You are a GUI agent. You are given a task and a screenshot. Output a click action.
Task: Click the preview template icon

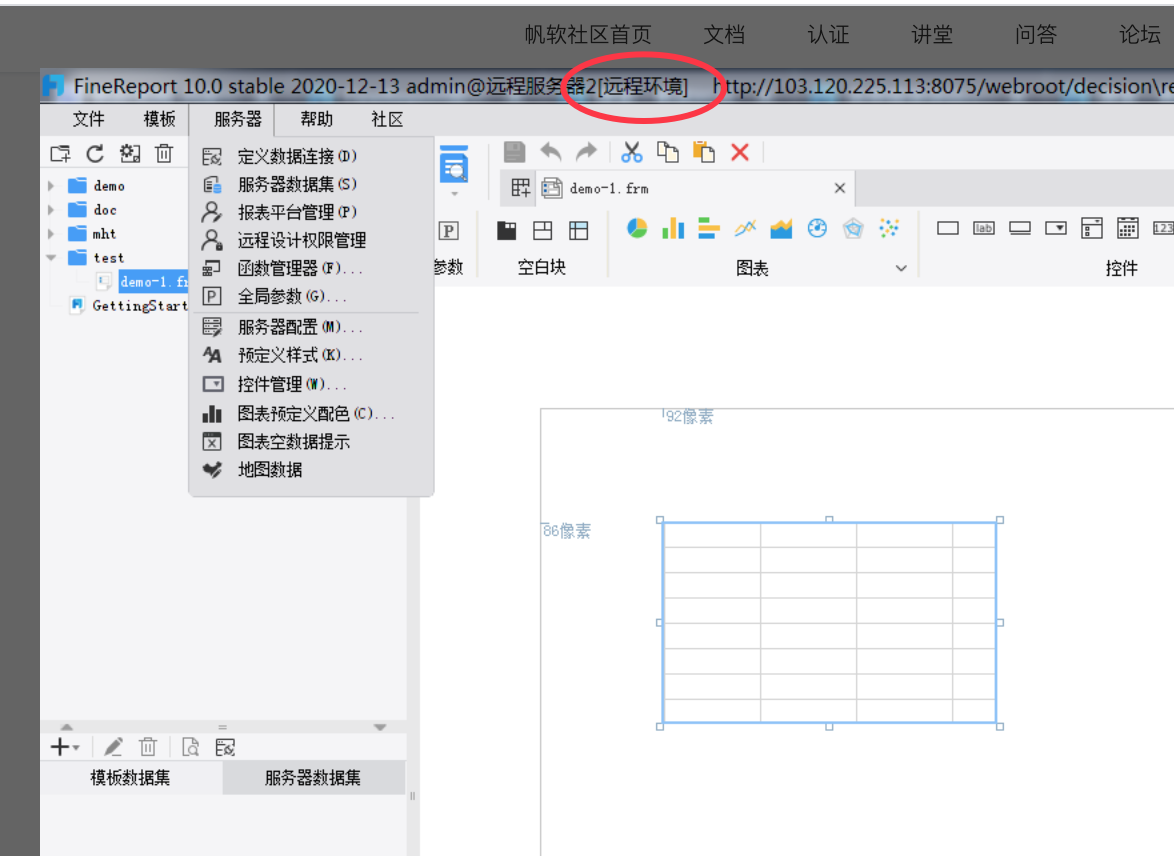tap(454, 163)
